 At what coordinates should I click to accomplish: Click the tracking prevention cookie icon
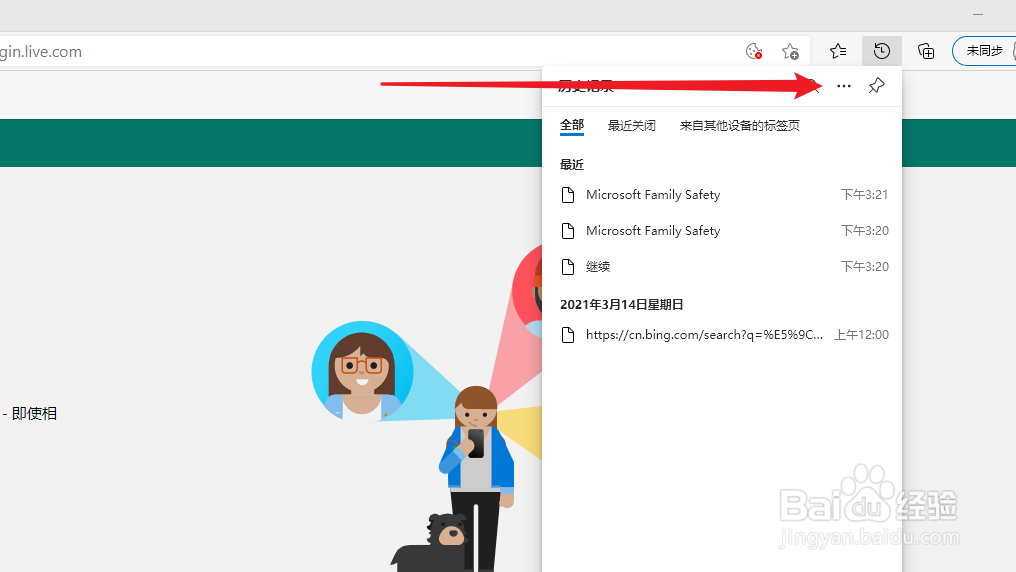[754, 51]
